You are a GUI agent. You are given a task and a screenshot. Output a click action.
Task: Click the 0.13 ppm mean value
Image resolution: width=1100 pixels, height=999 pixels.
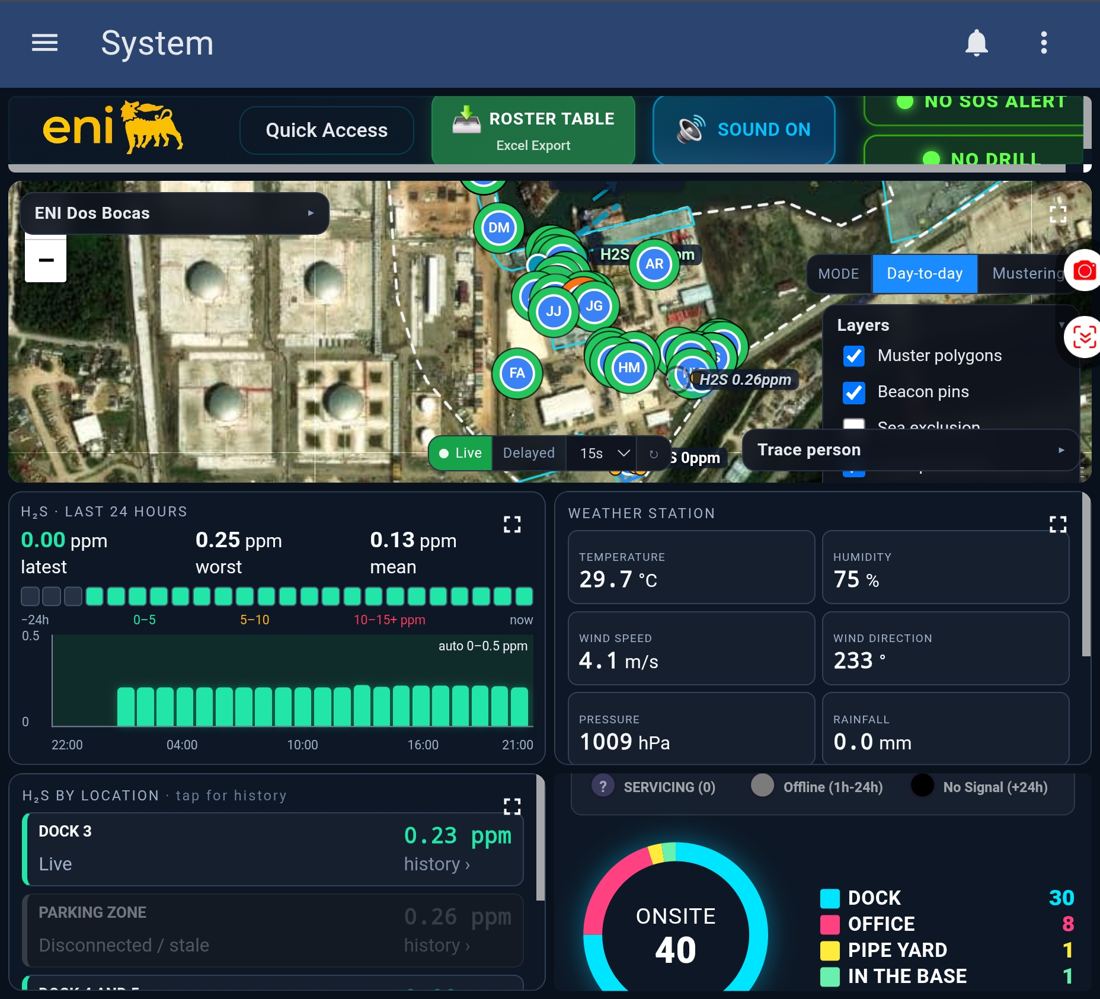click(413, 540)
